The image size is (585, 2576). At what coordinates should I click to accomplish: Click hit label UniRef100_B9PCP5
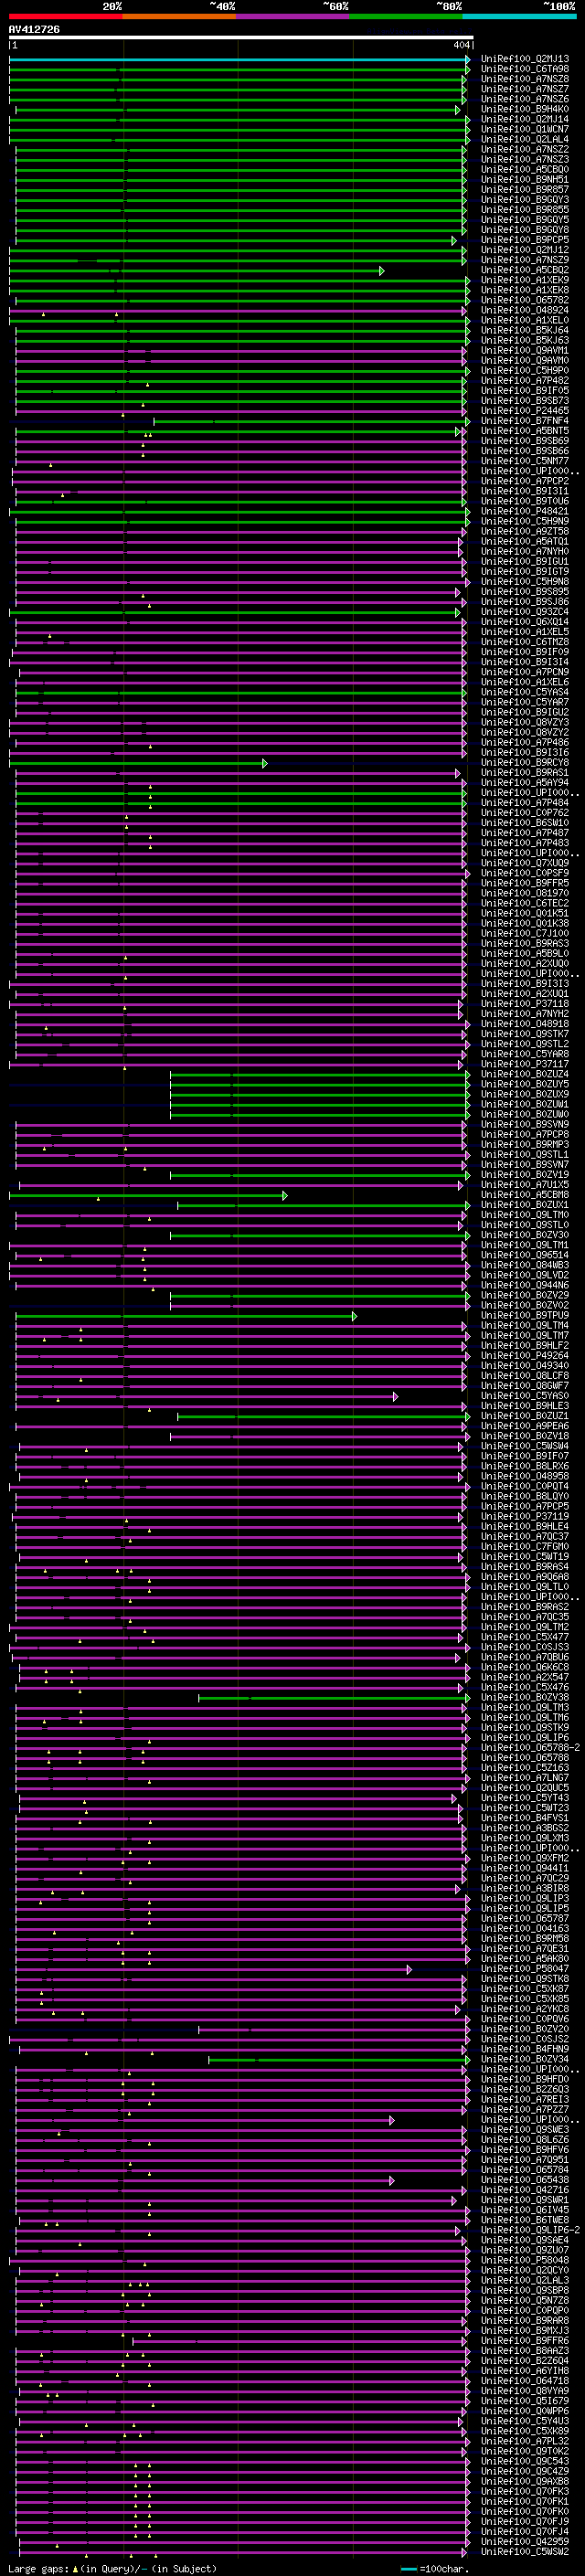point(525,240)
